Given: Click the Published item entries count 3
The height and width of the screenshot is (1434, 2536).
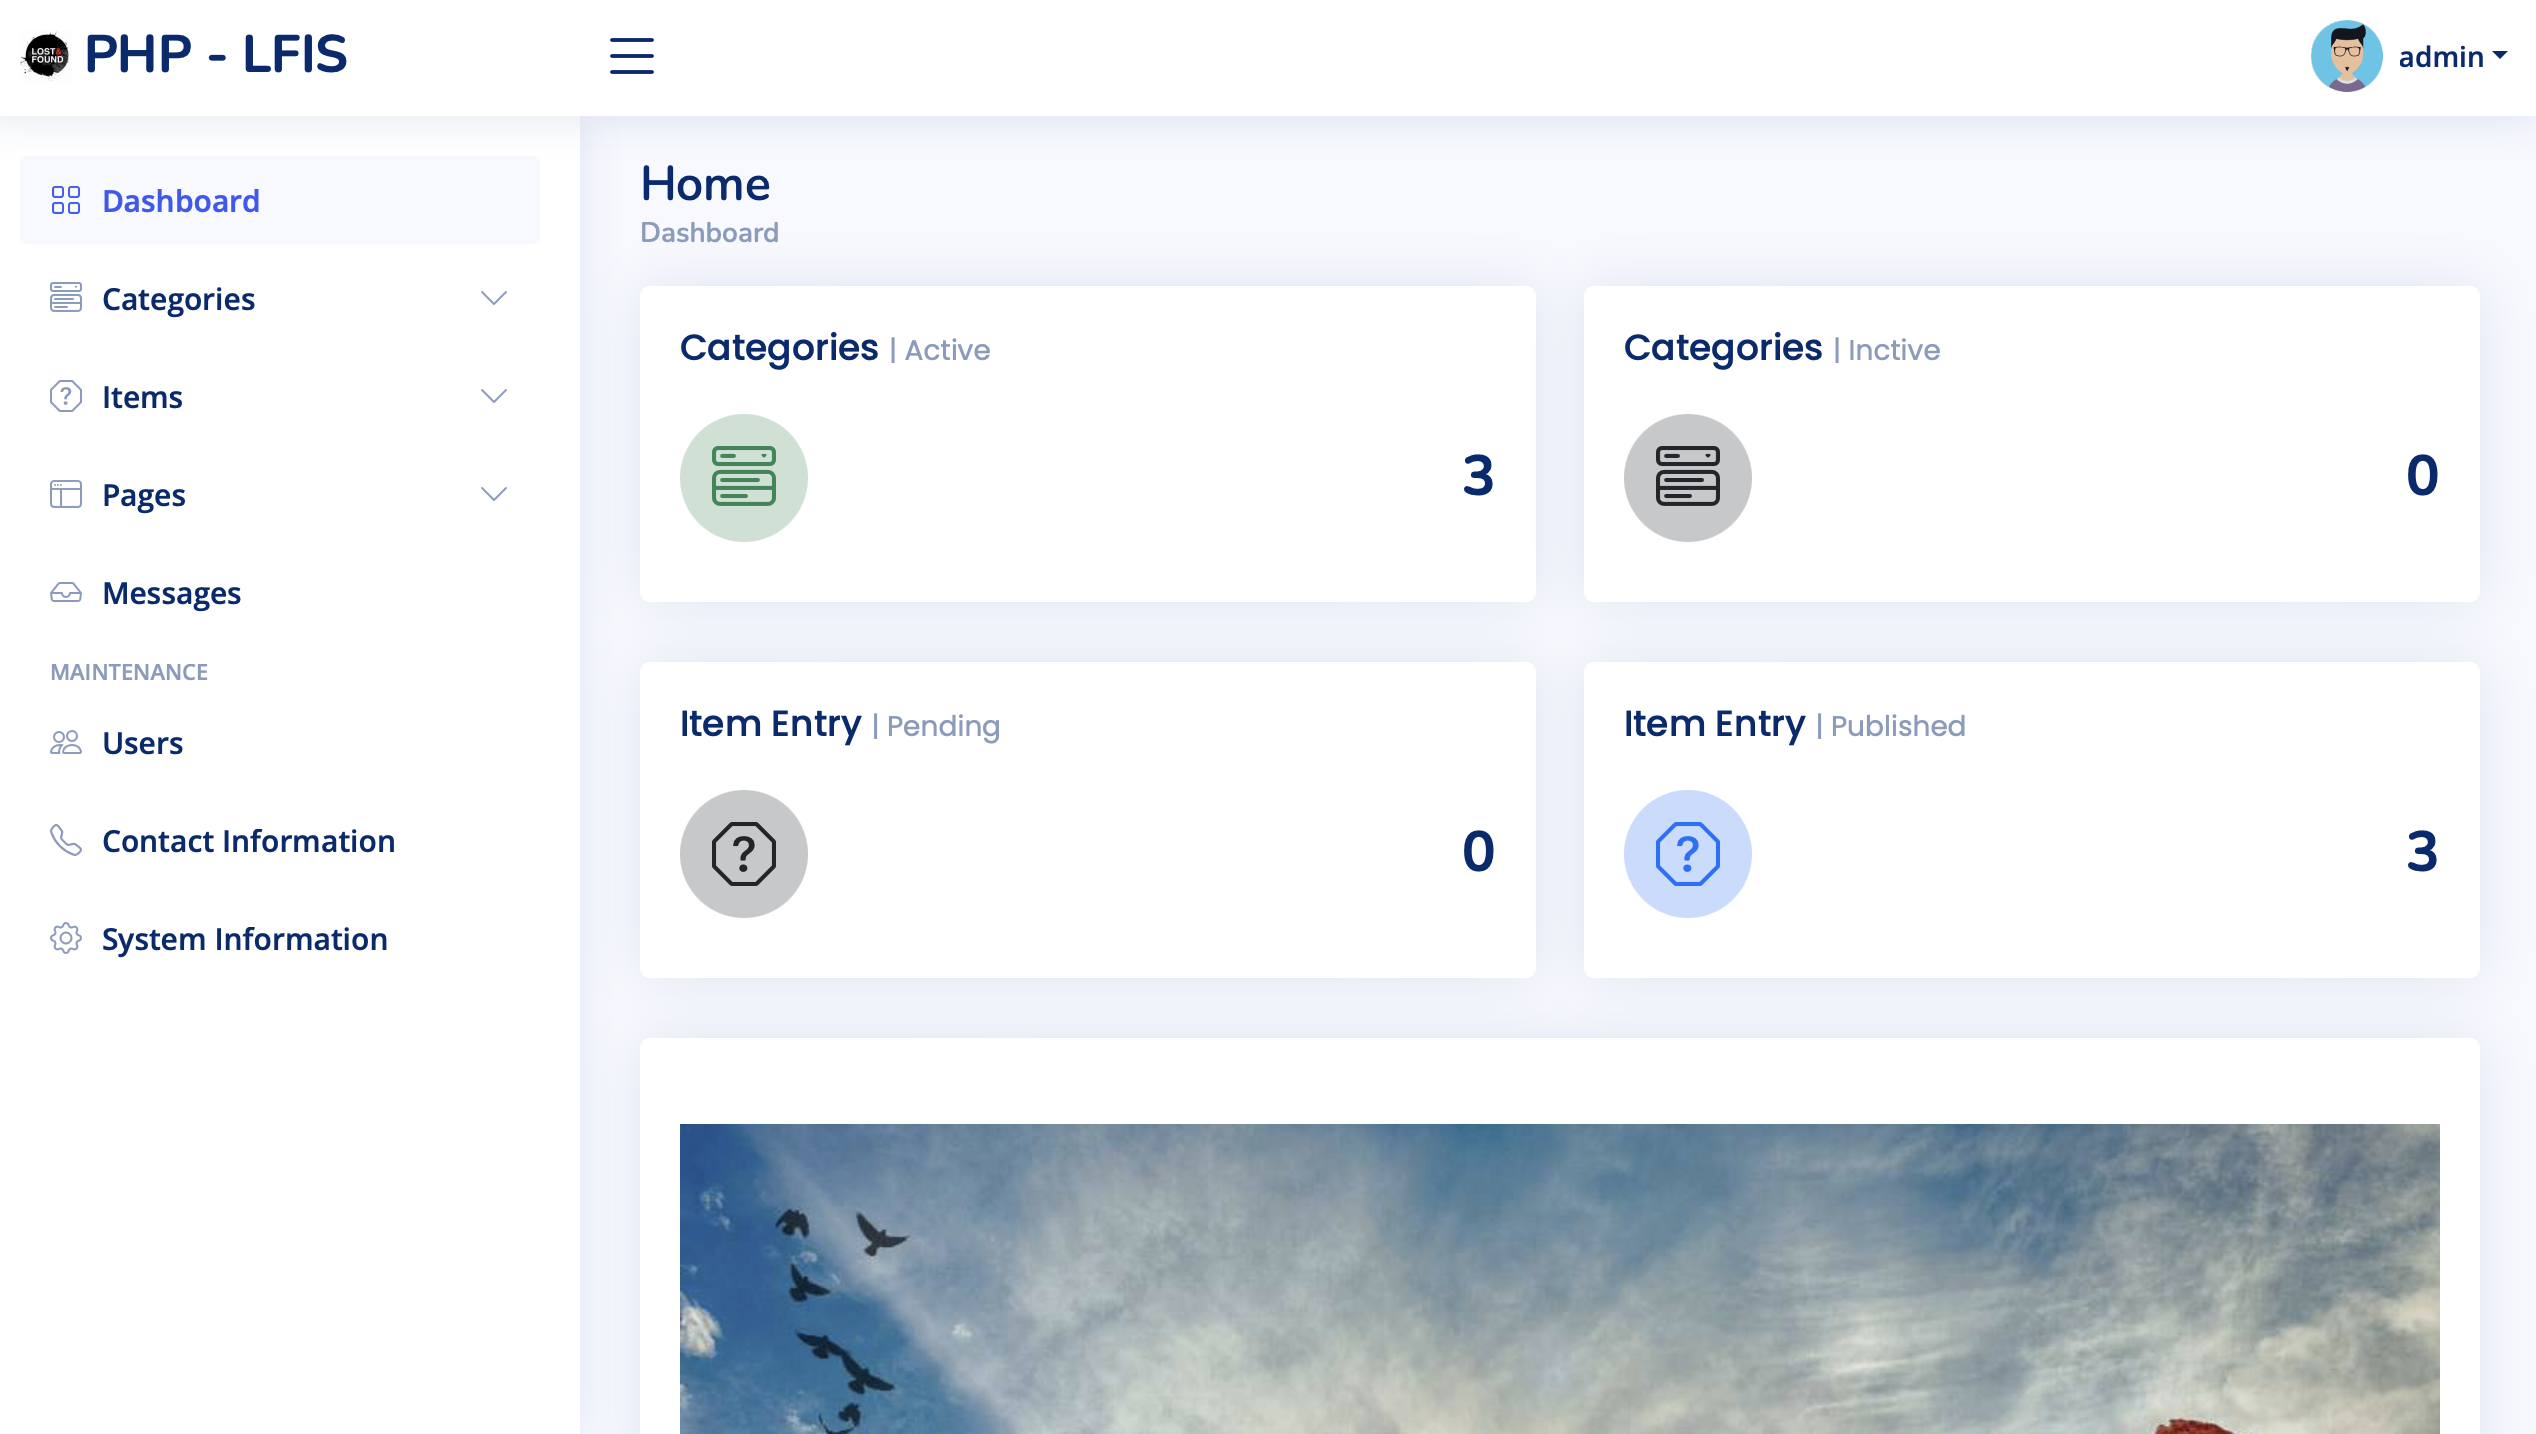Looking at the screenshot, I should point(2422,851).
